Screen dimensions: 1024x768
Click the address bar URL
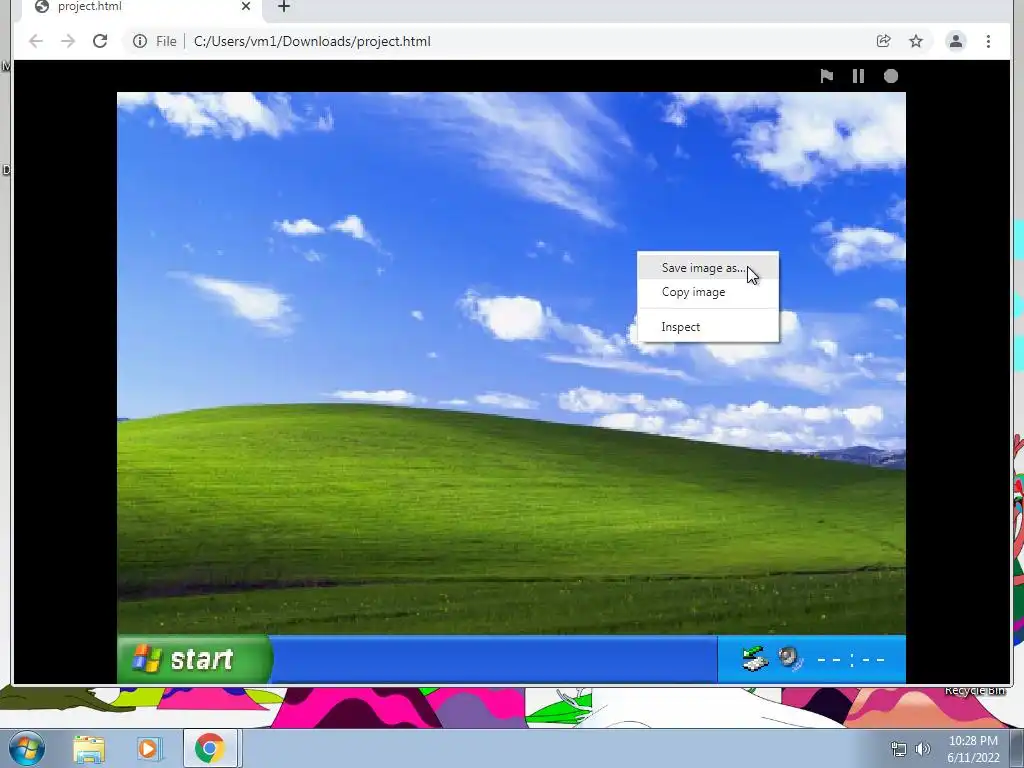pos(312,41)
